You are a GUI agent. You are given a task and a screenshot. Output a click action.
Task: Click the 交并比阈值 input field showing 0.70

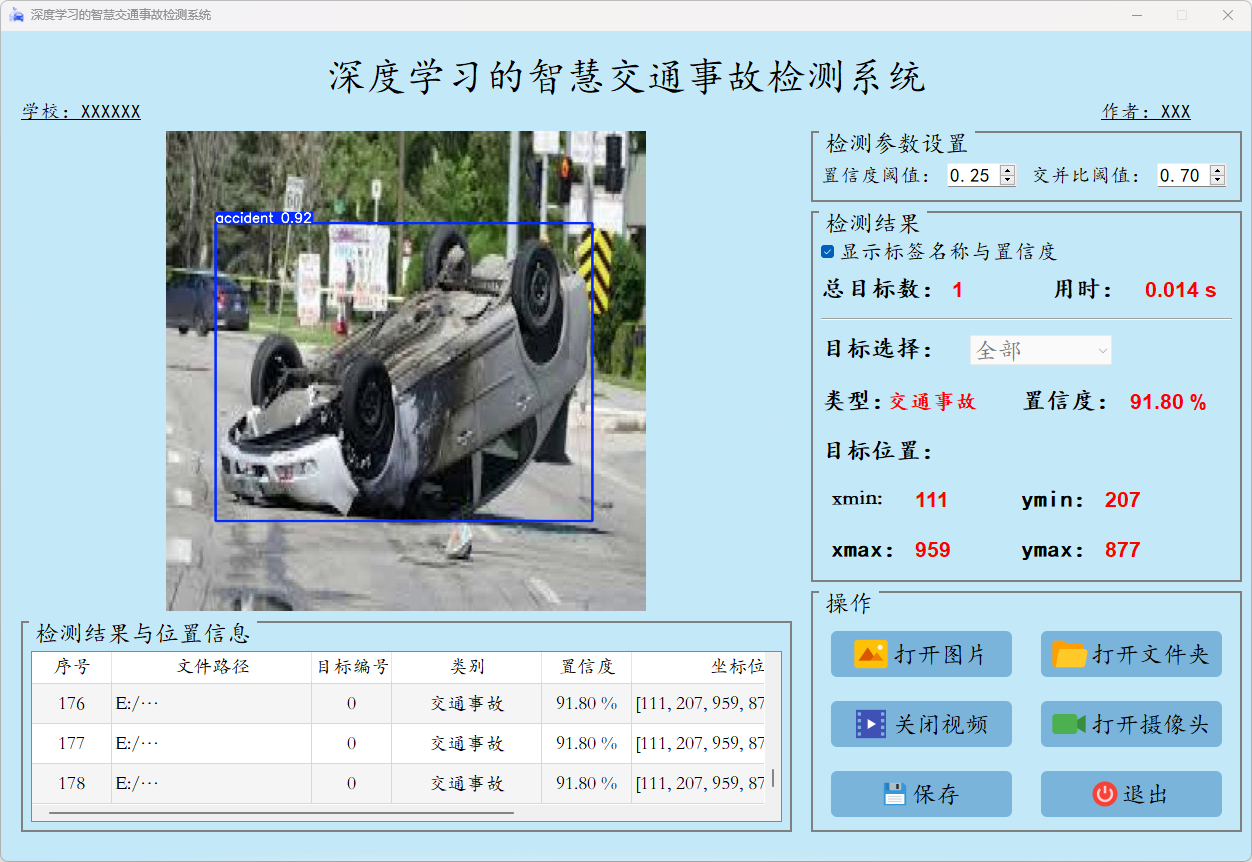click(1181, 176)
